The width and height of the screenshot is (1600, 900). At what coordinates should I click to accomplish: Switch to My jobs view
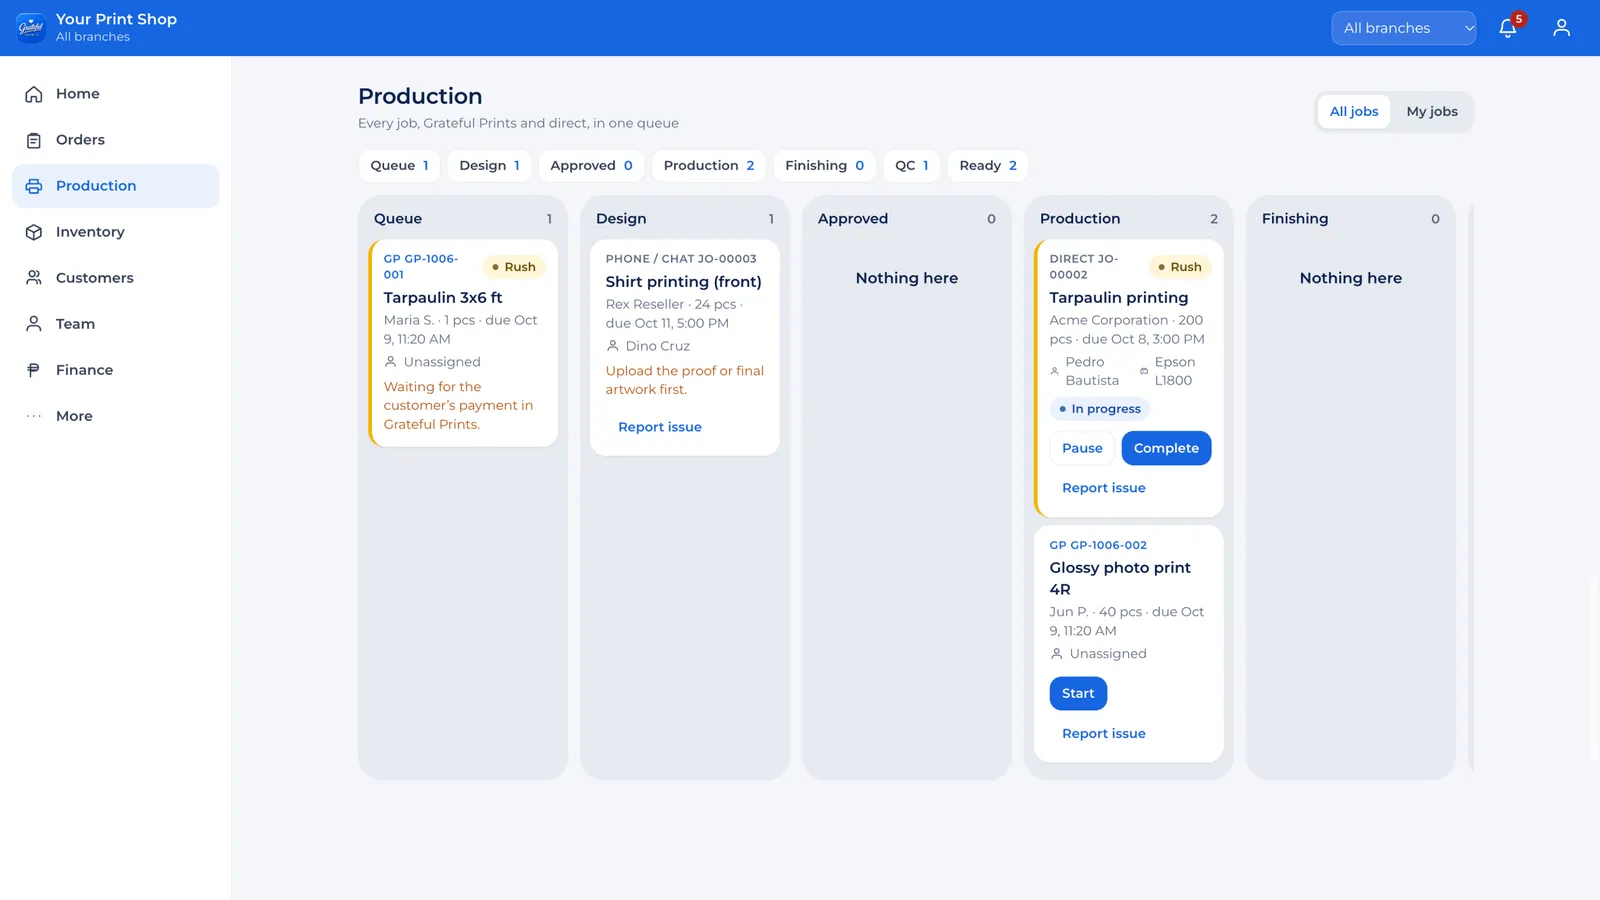pyautogui.click(x=1432, y=112)
